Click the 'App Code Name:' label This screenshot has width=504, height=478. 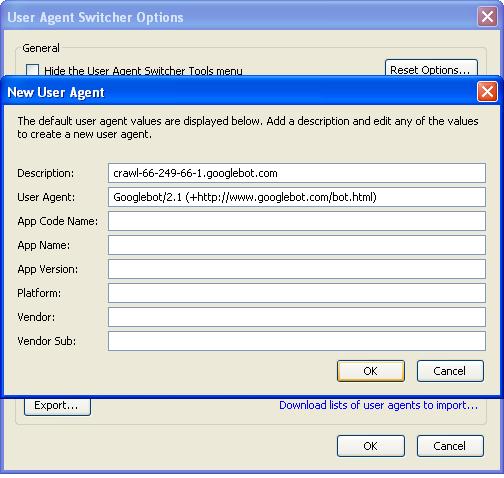click(58, 221)
